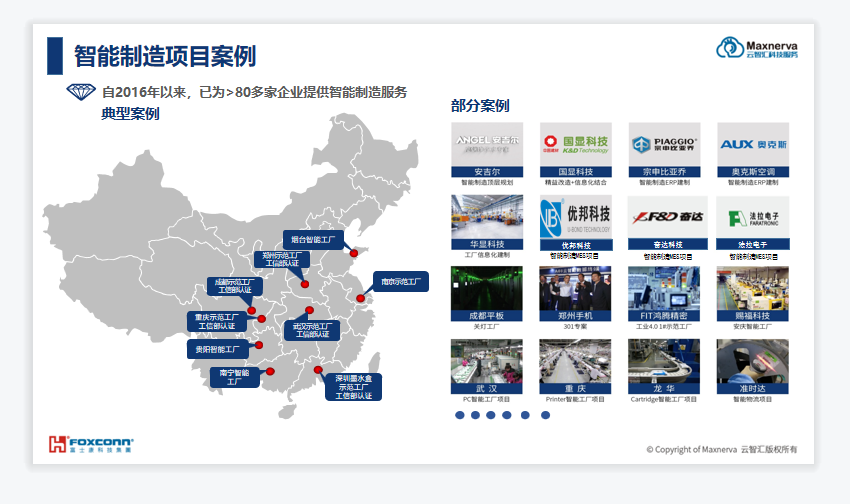This screenshot has height=504, width=850.
Task: Open the 法拉电子 case thumbnail
Action: [753, 223]
